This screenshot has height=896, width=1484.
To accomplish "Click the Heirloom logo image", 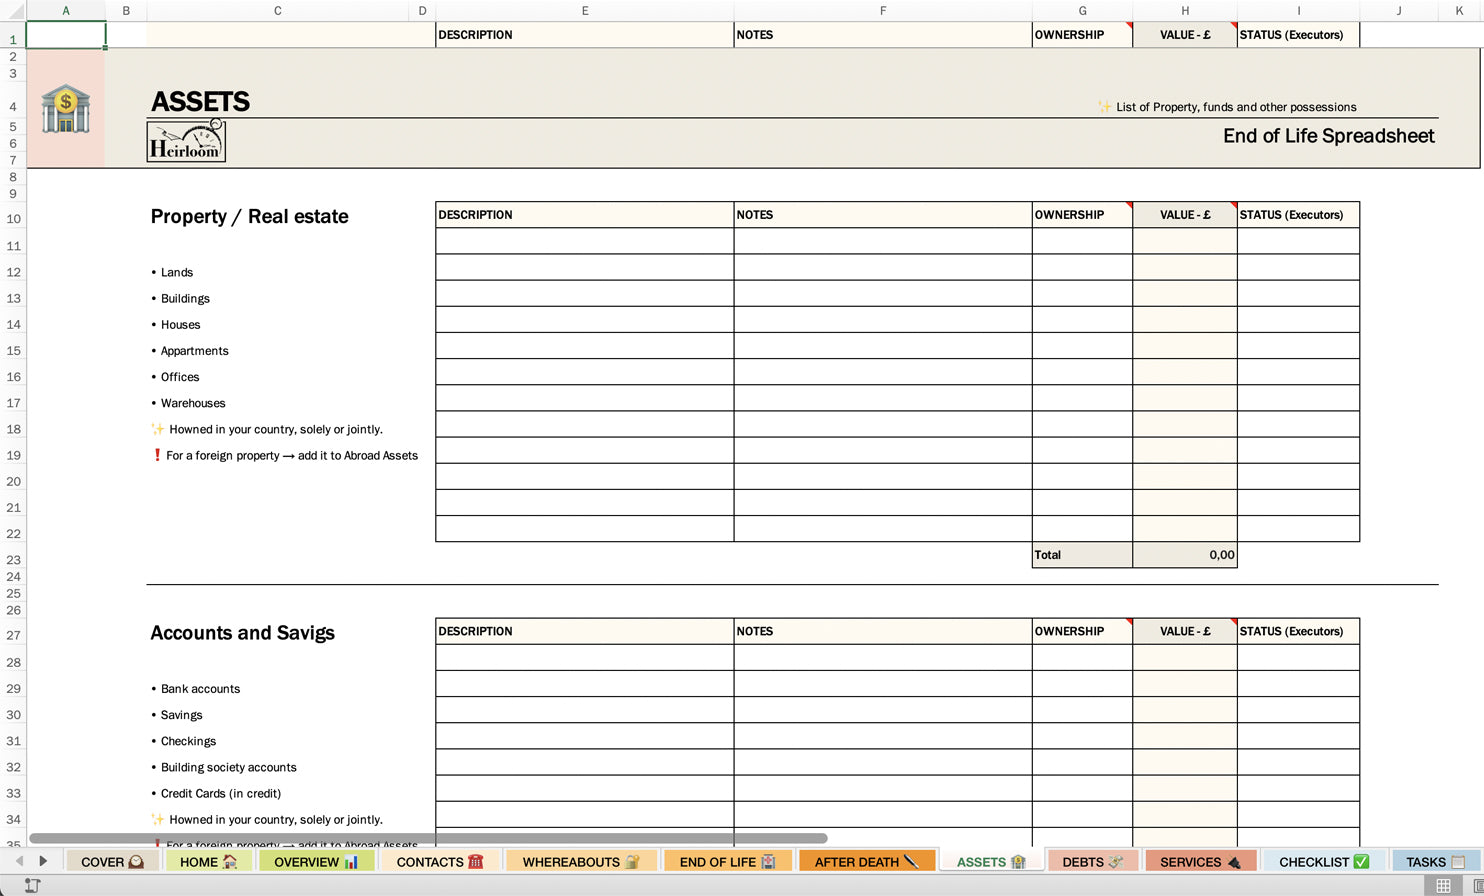I will point(186,141).
